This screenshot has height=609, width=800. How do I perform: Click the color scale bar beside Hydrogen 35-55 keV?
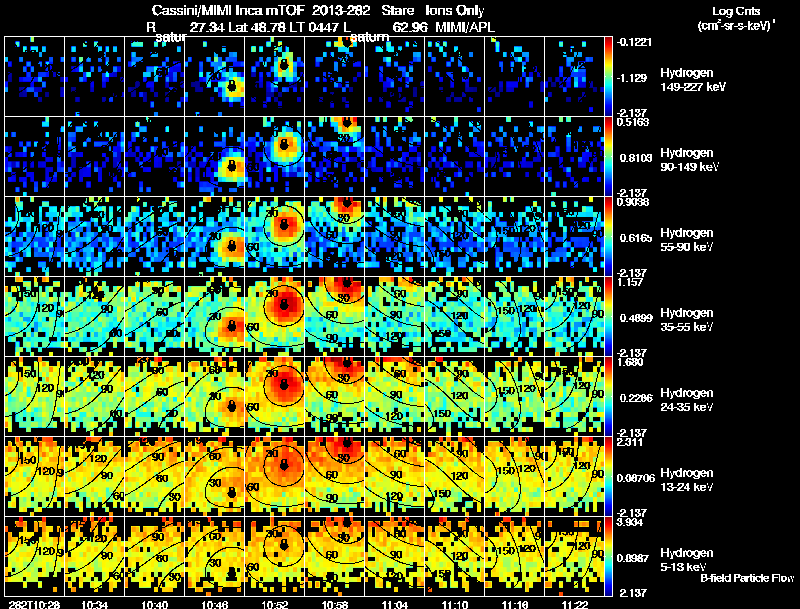point(608,316)
